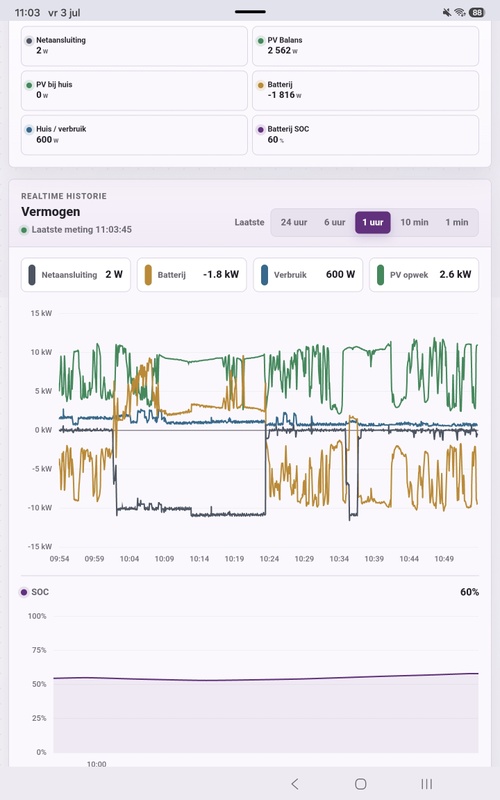Open the Batterij -1 816 W card

point(365,90)
